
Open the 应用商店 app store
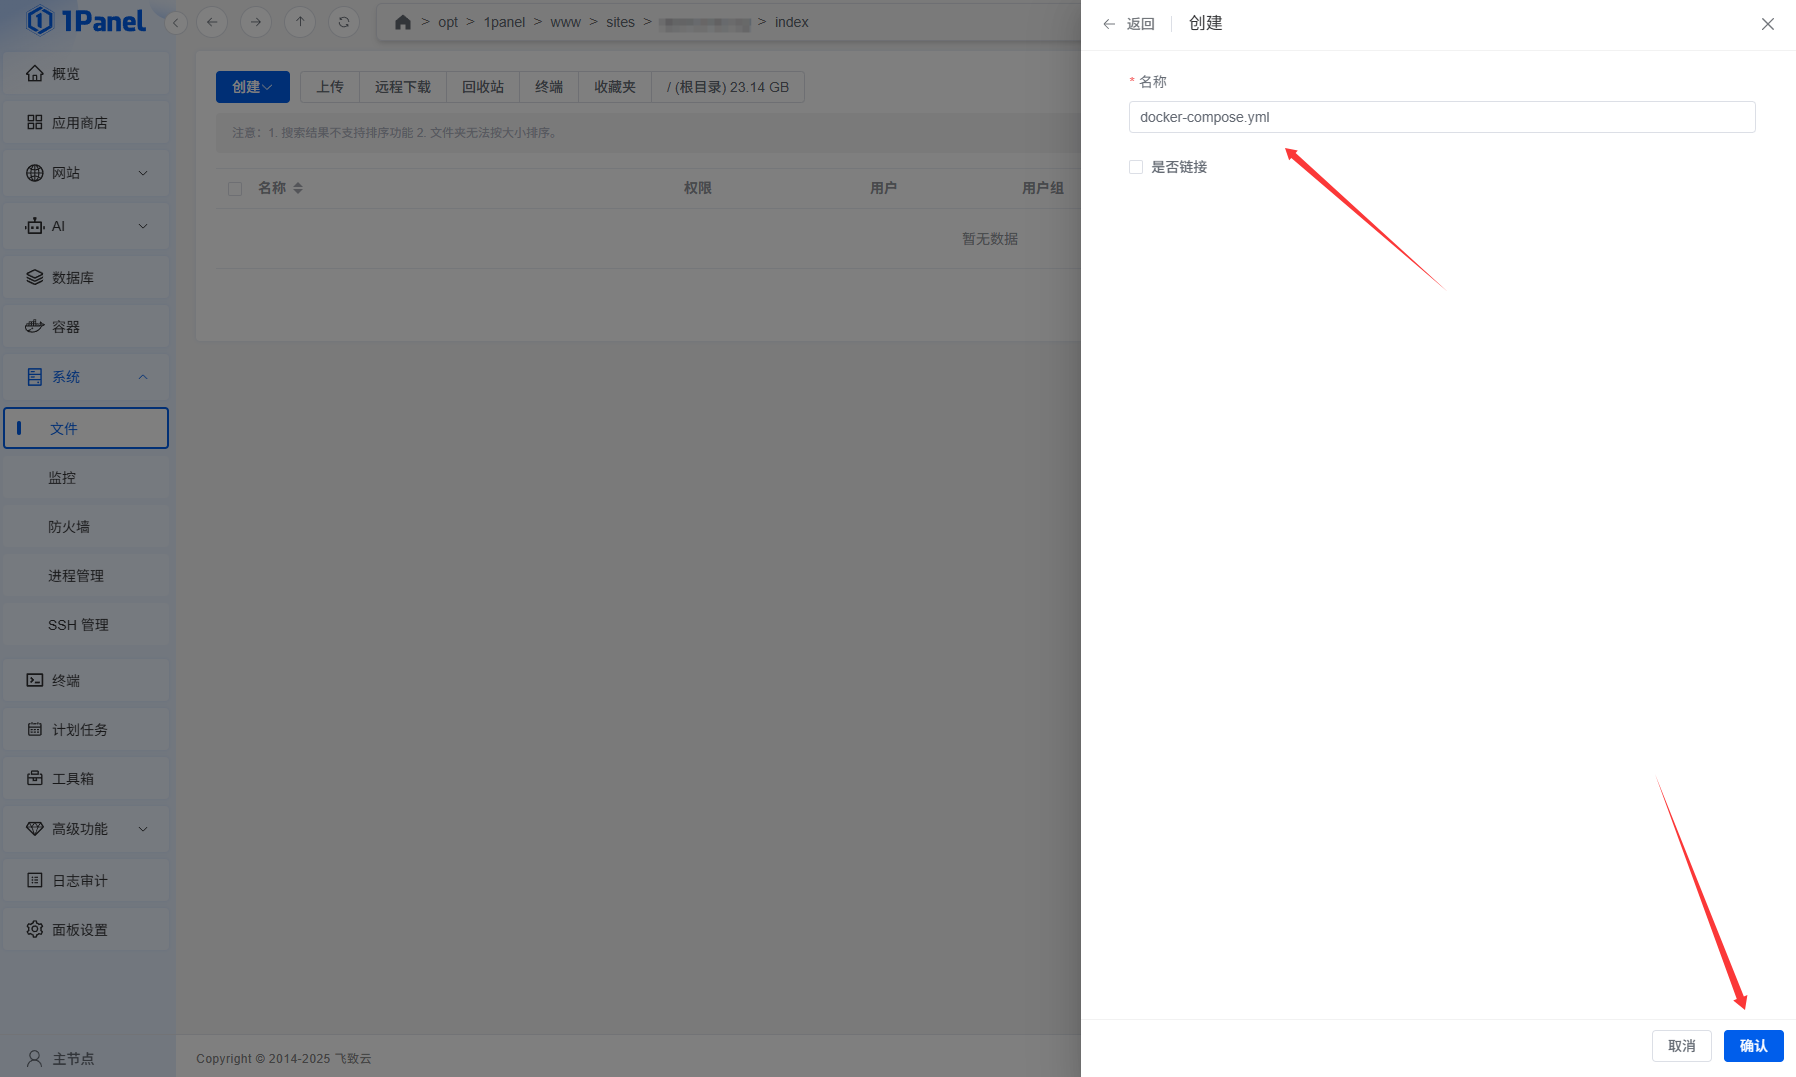(x=86, y=122)
